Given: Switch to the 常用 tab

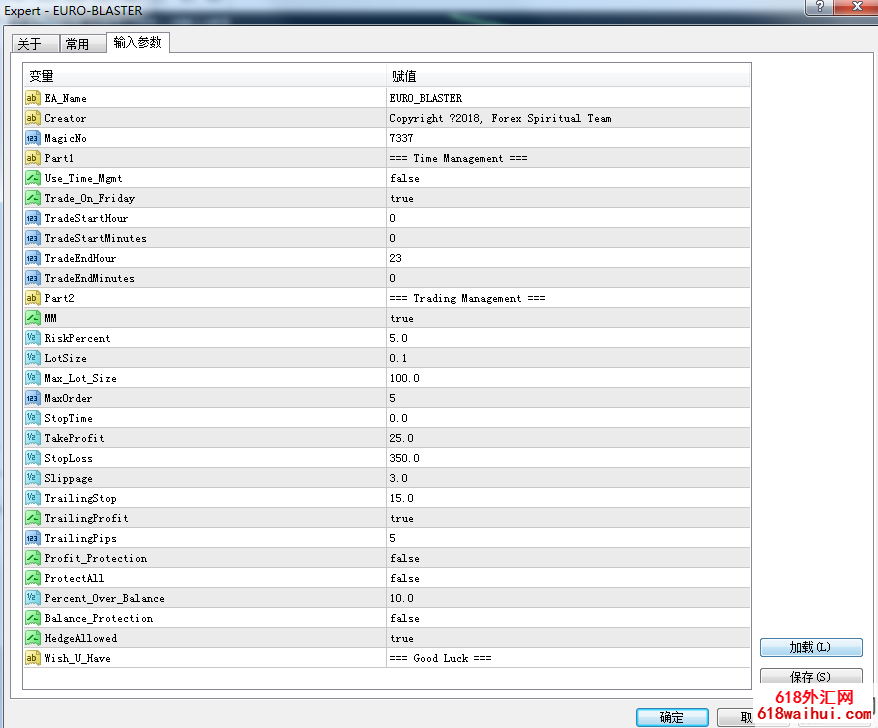Looking at the screenshot, I should tap(77, 44).
